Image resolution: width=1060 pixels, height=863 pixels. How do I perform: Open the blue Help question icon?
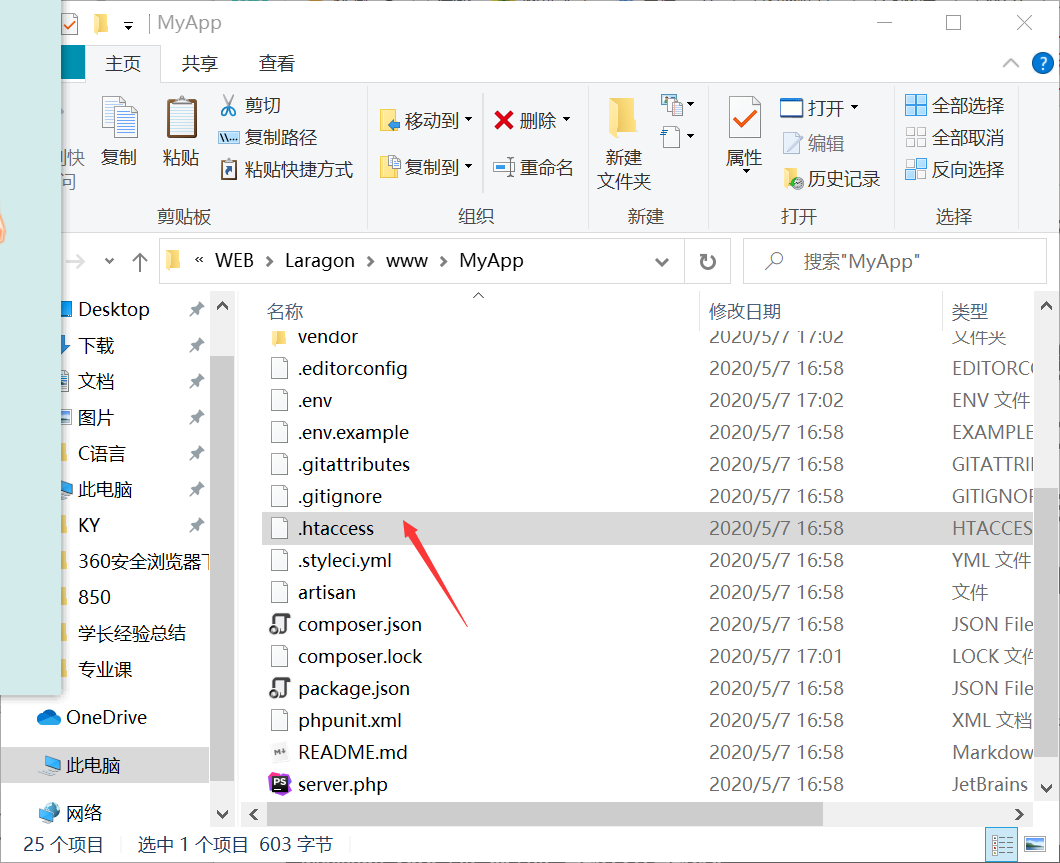[x=1042, y=64]
